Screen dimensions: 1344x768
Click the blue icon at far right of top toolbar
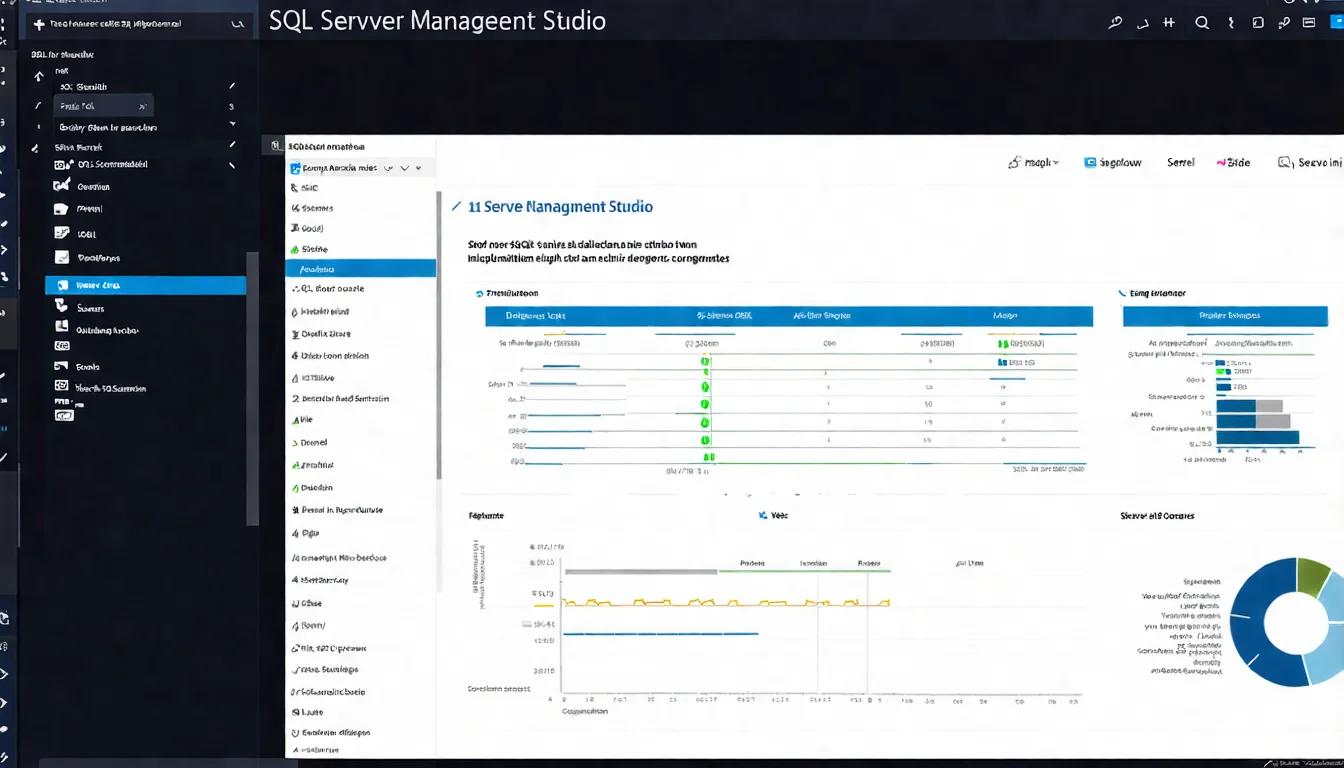[1337, 22]
